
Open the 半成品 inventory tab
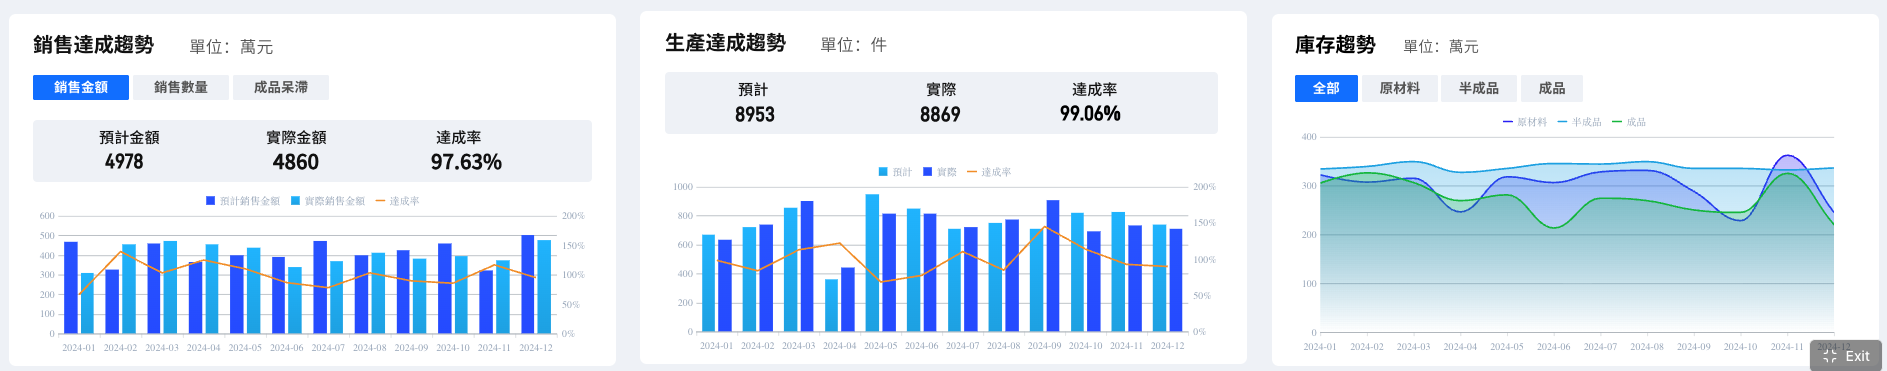pyautogui.click(x=1479, y=89)
